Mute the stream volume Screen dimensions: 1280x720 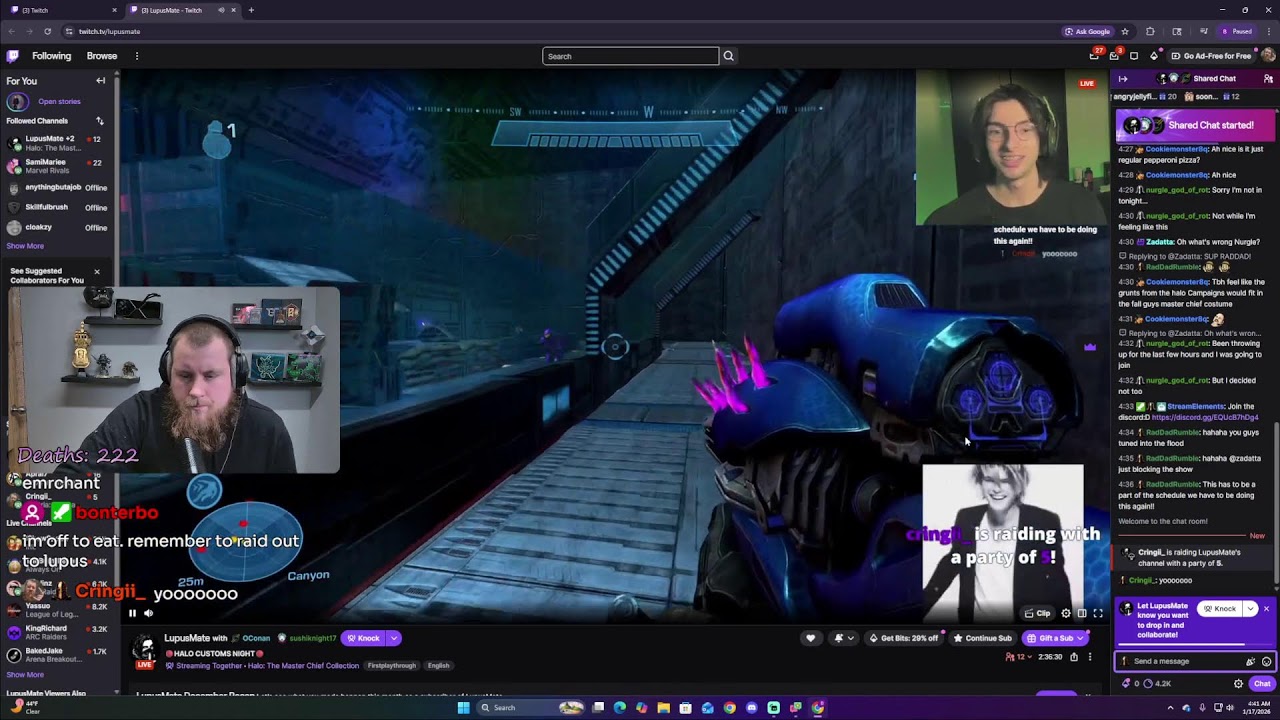click(148, 613)
